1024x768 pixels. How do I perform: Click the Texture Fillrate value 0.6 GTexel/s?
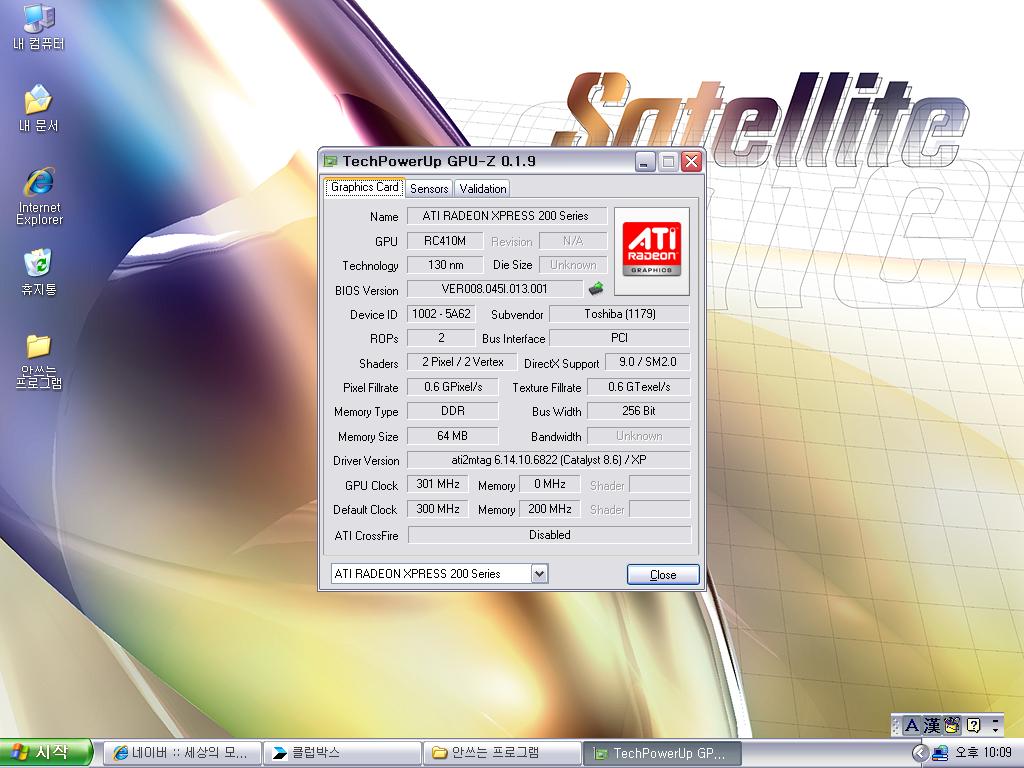639,387
